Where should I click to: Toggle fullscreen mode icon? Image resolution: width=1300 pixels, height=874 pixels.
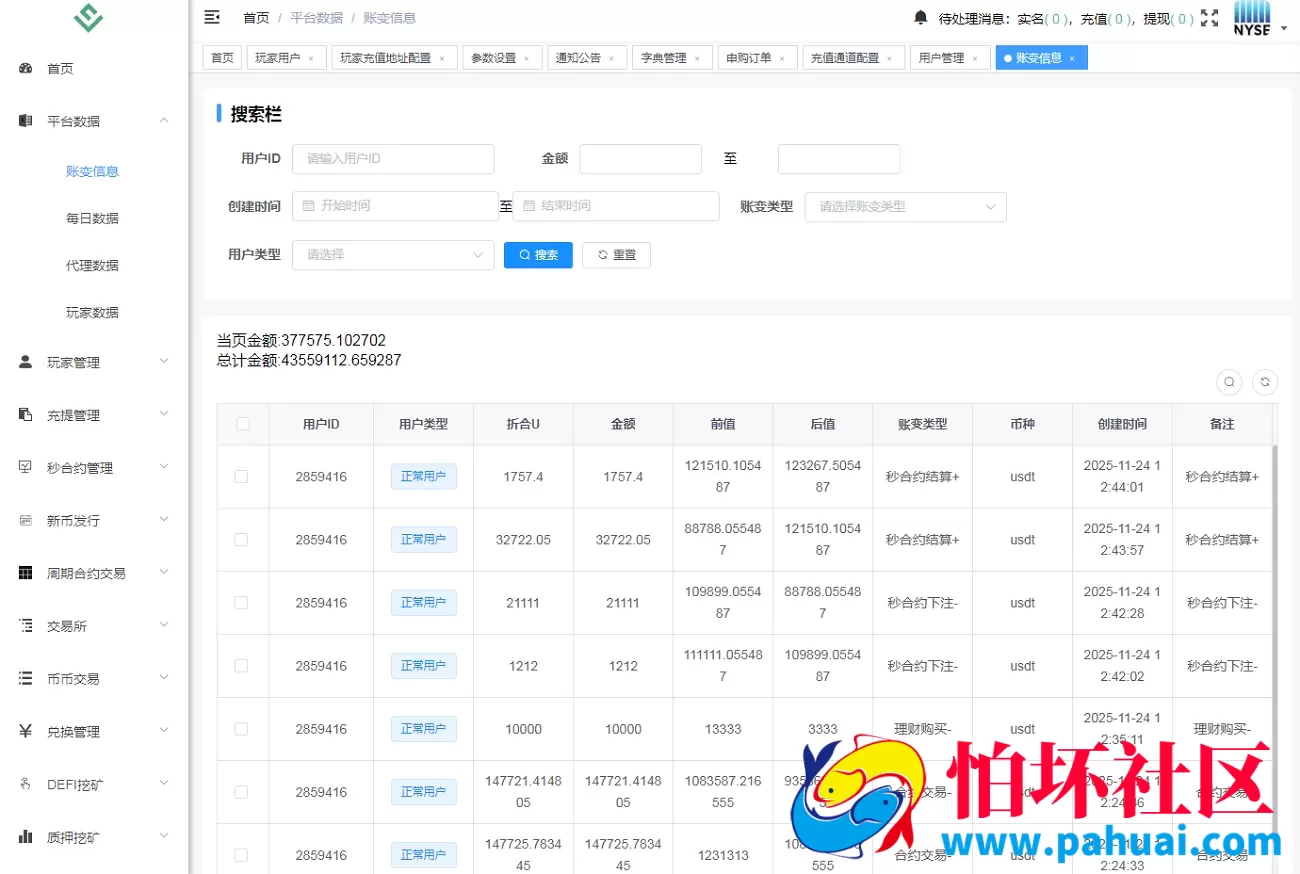(1209, 17)
